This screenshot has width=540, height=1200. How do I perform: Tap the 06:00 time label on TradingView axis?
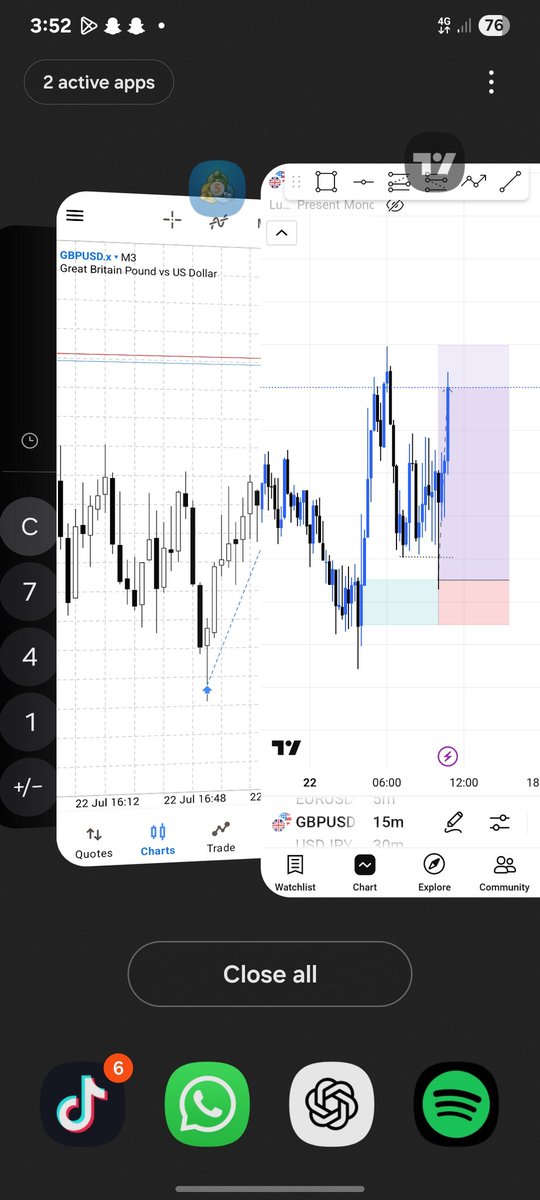(x=387, y=783)
